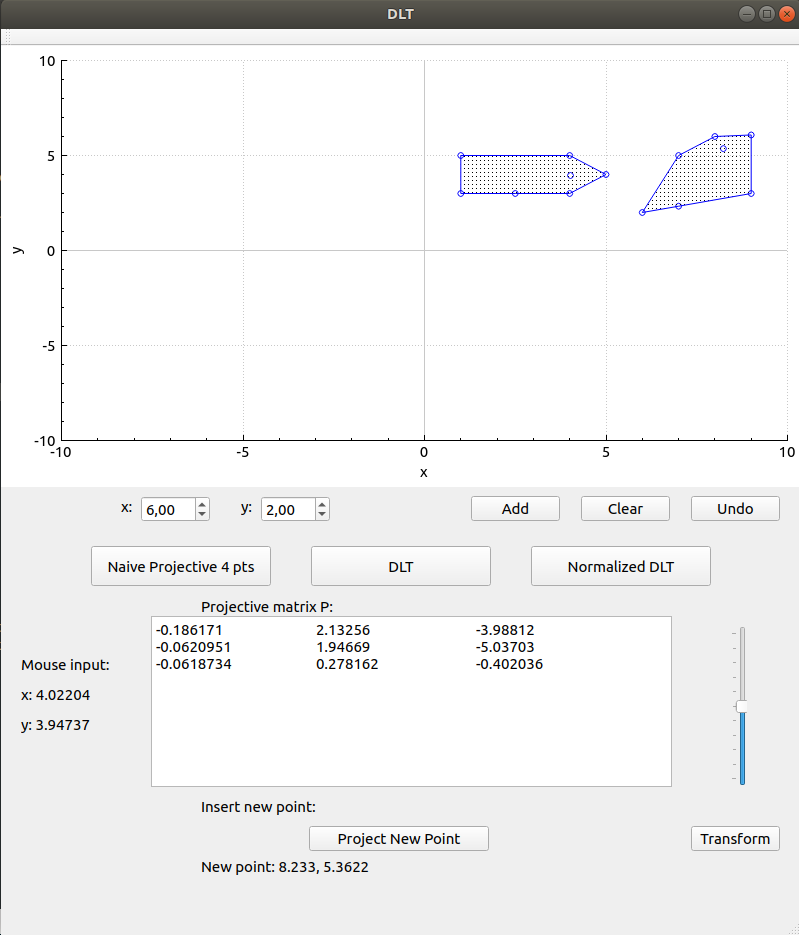Click matrix value -3.98812
799x935 pixels.
tap(505, 630)
